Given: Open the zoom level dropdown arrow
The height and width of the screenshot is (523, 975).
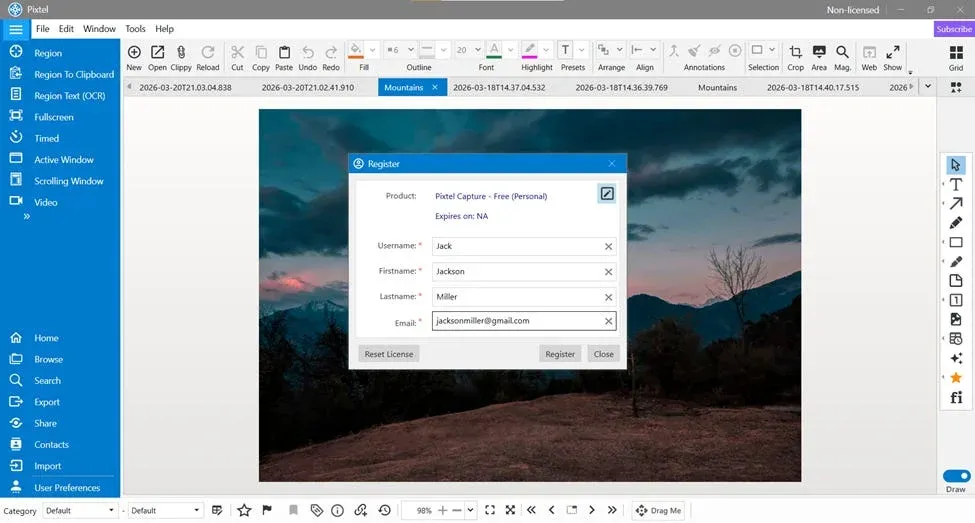Looking at the screenshot, I should point(470,511).
